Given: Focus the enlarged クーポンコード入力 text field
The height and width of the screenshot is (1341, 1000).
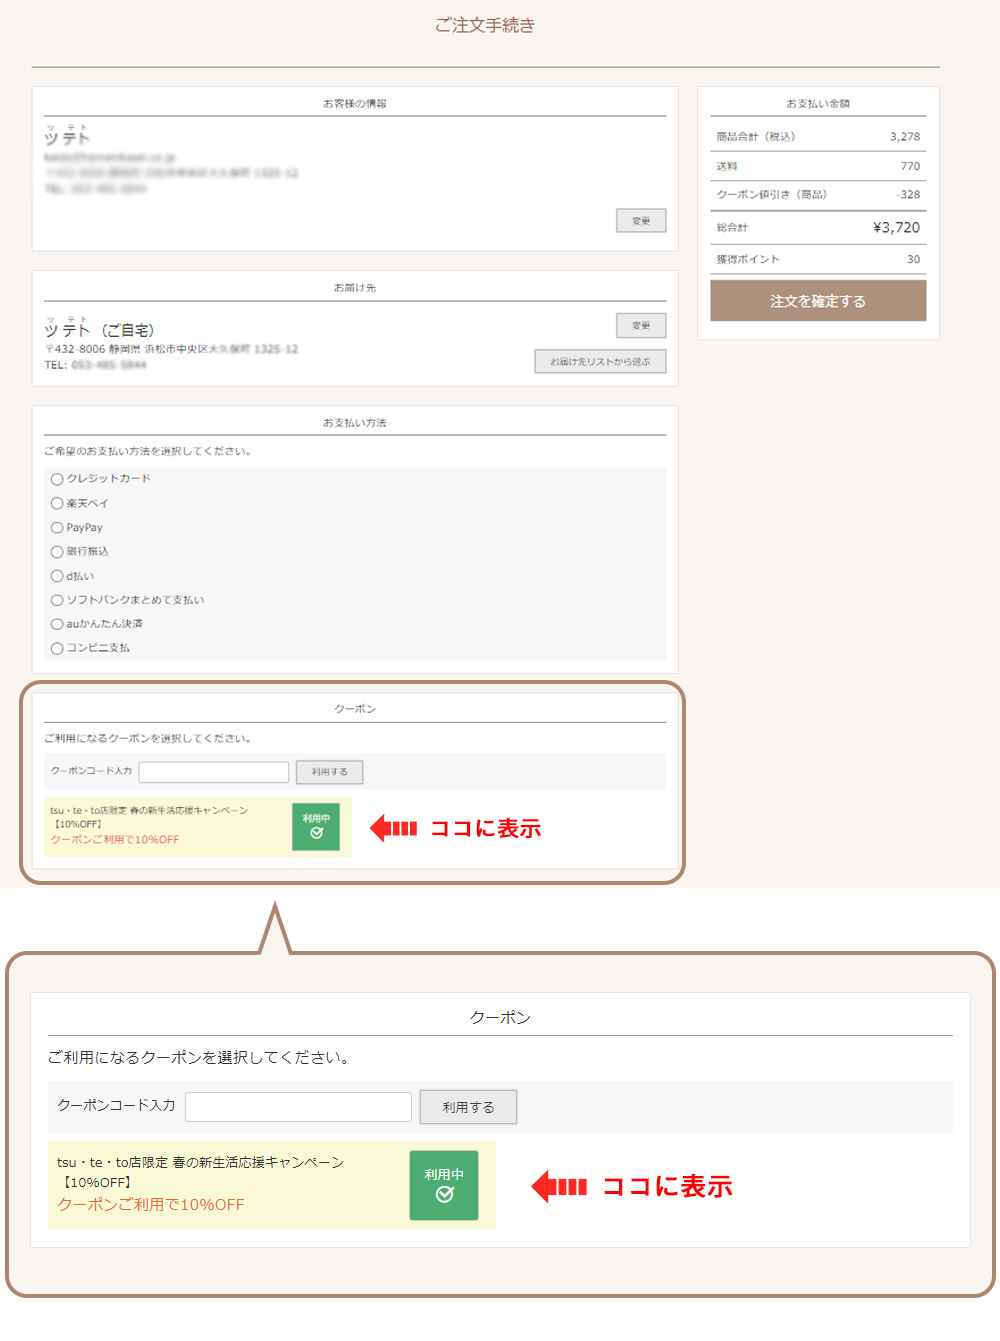Looking at the screenshot, I should coord(298,1107).
